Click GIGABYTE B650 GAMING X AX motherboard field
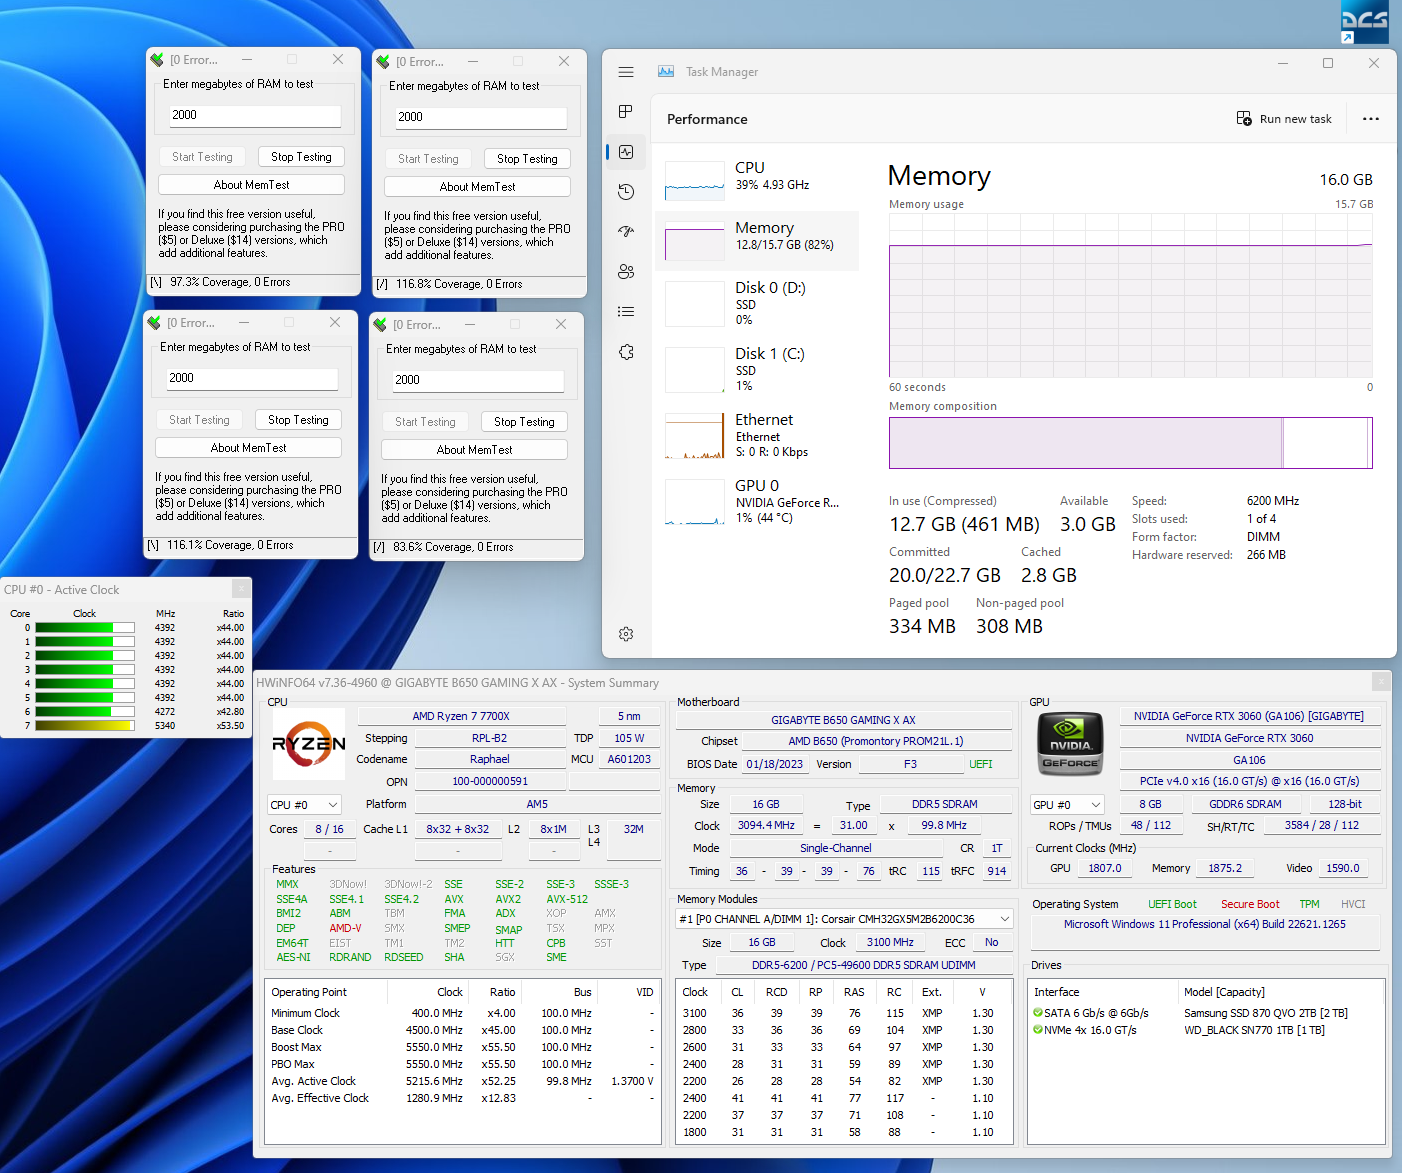 (x=843, y=720)
